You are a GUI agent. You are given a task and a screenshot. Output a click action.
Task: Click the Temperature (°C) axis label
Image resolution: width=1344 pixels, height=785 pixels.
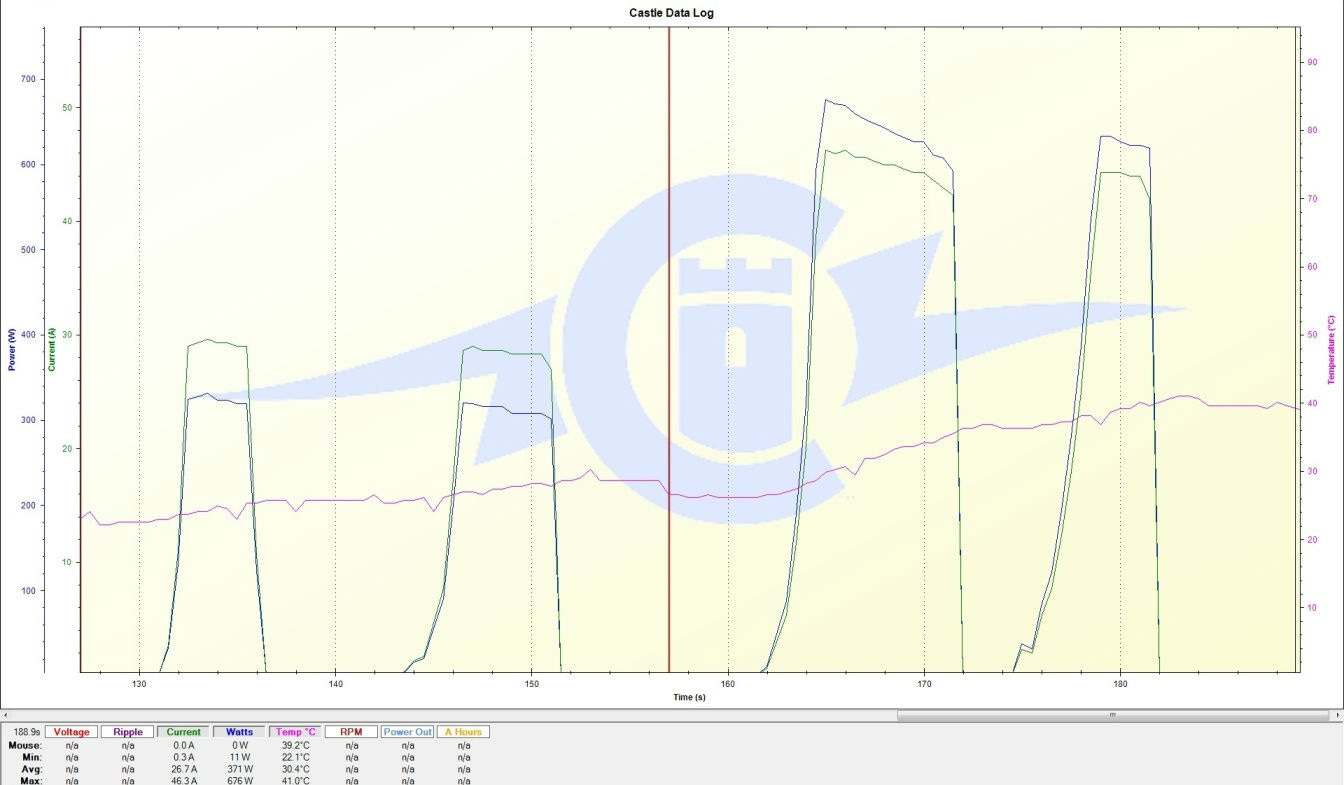[x=1331, y=349]
